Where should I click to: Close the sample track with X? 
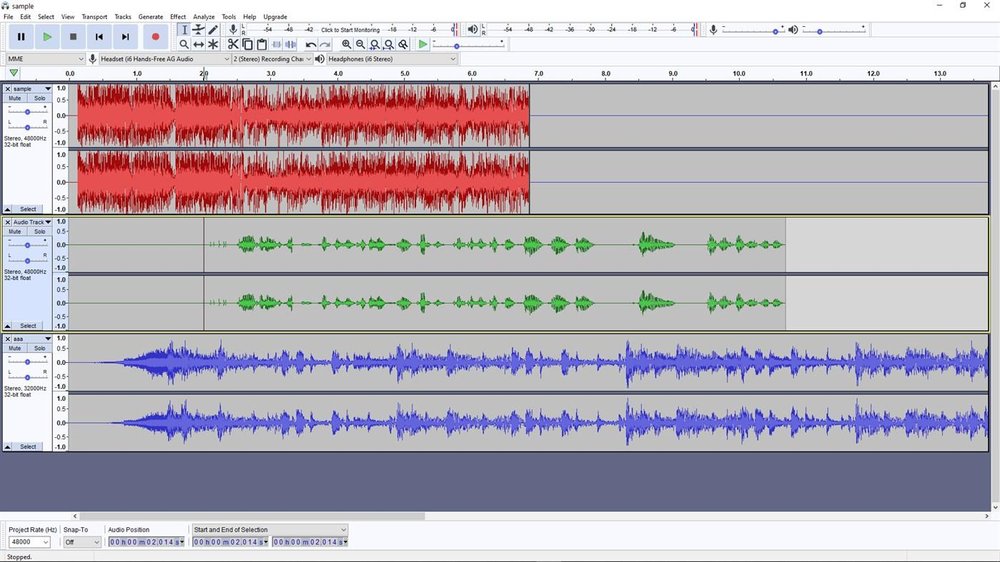(8, 89)
